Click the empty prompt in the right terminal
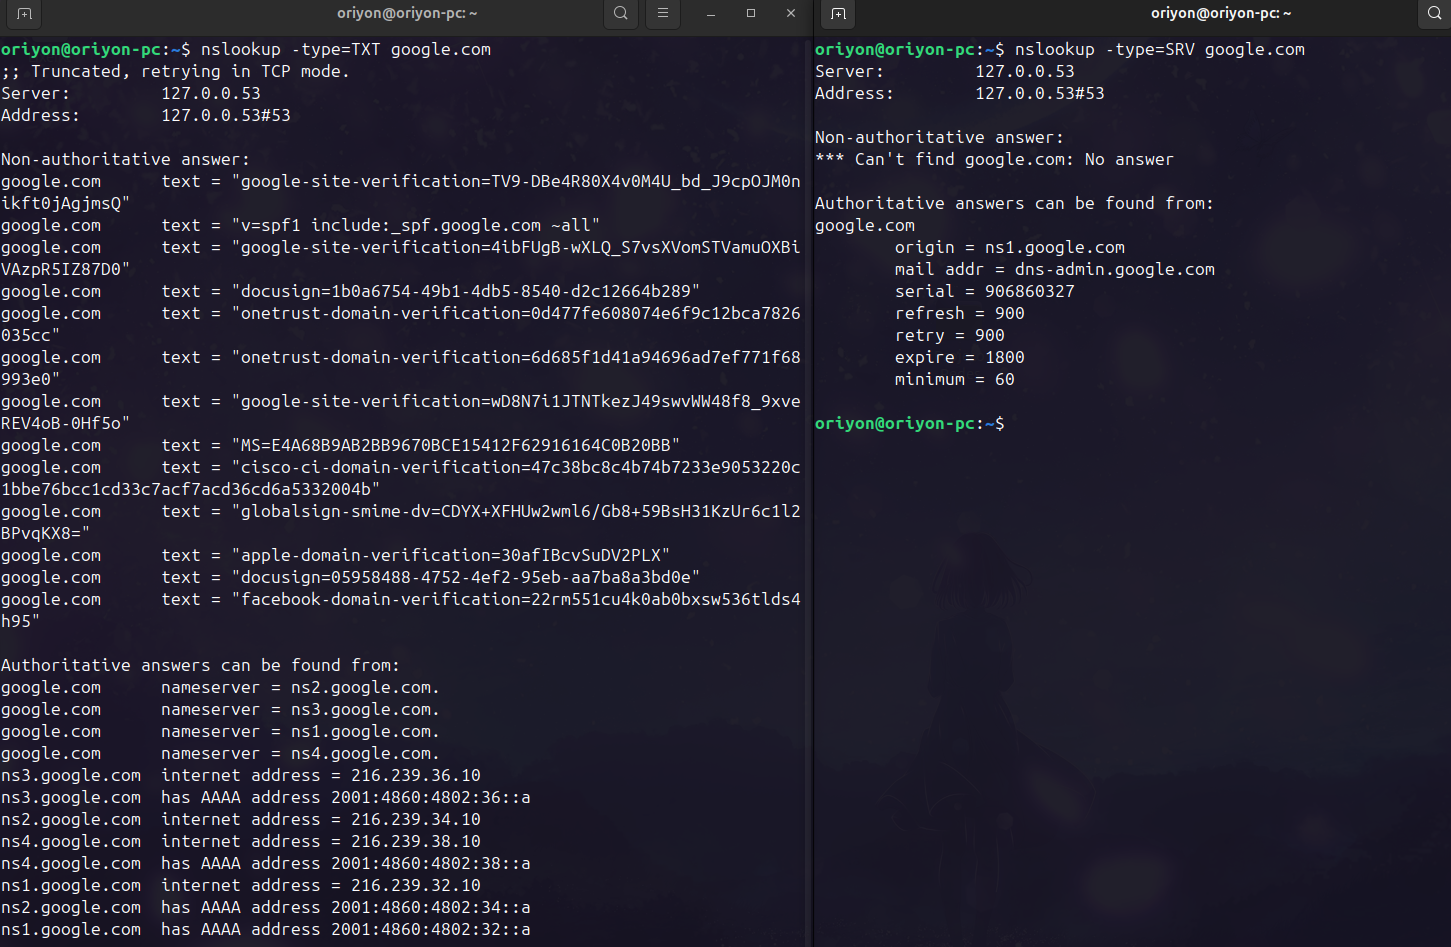The width and height of the screenshot is (1451, 947). (x=910, y=423)
